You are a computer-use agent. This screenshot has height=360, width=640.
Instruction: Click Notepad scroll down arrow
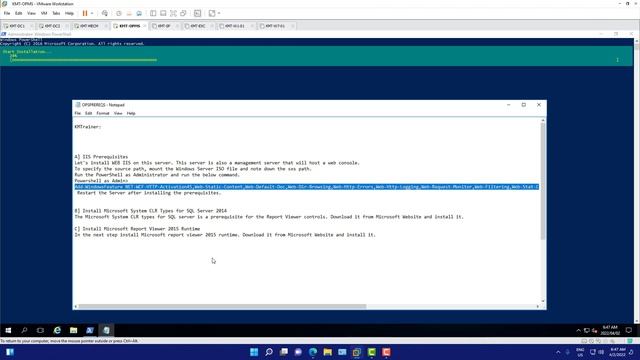[543, 301]
